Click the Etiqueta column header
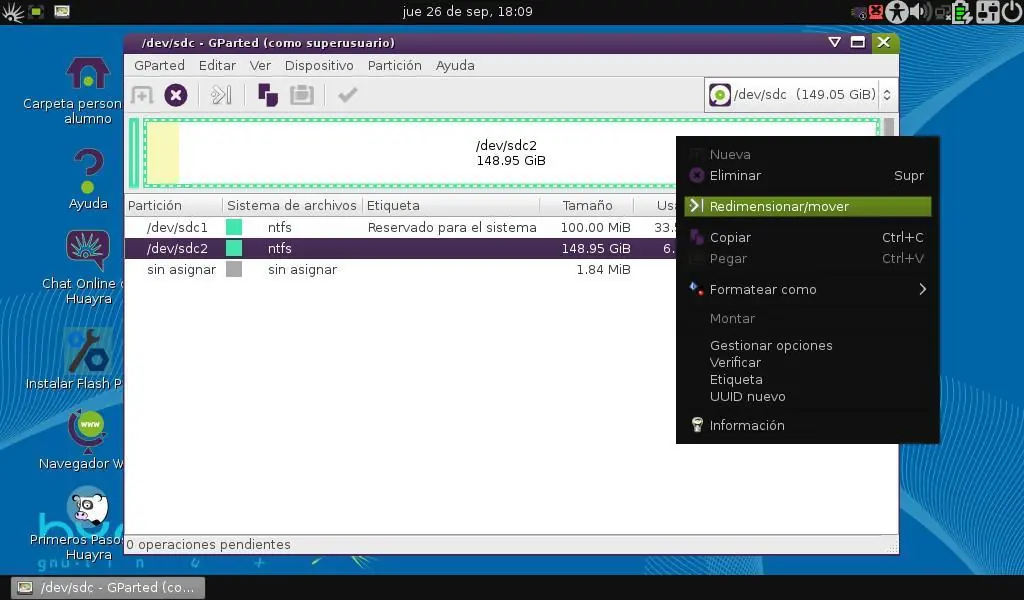 point(451,206)
